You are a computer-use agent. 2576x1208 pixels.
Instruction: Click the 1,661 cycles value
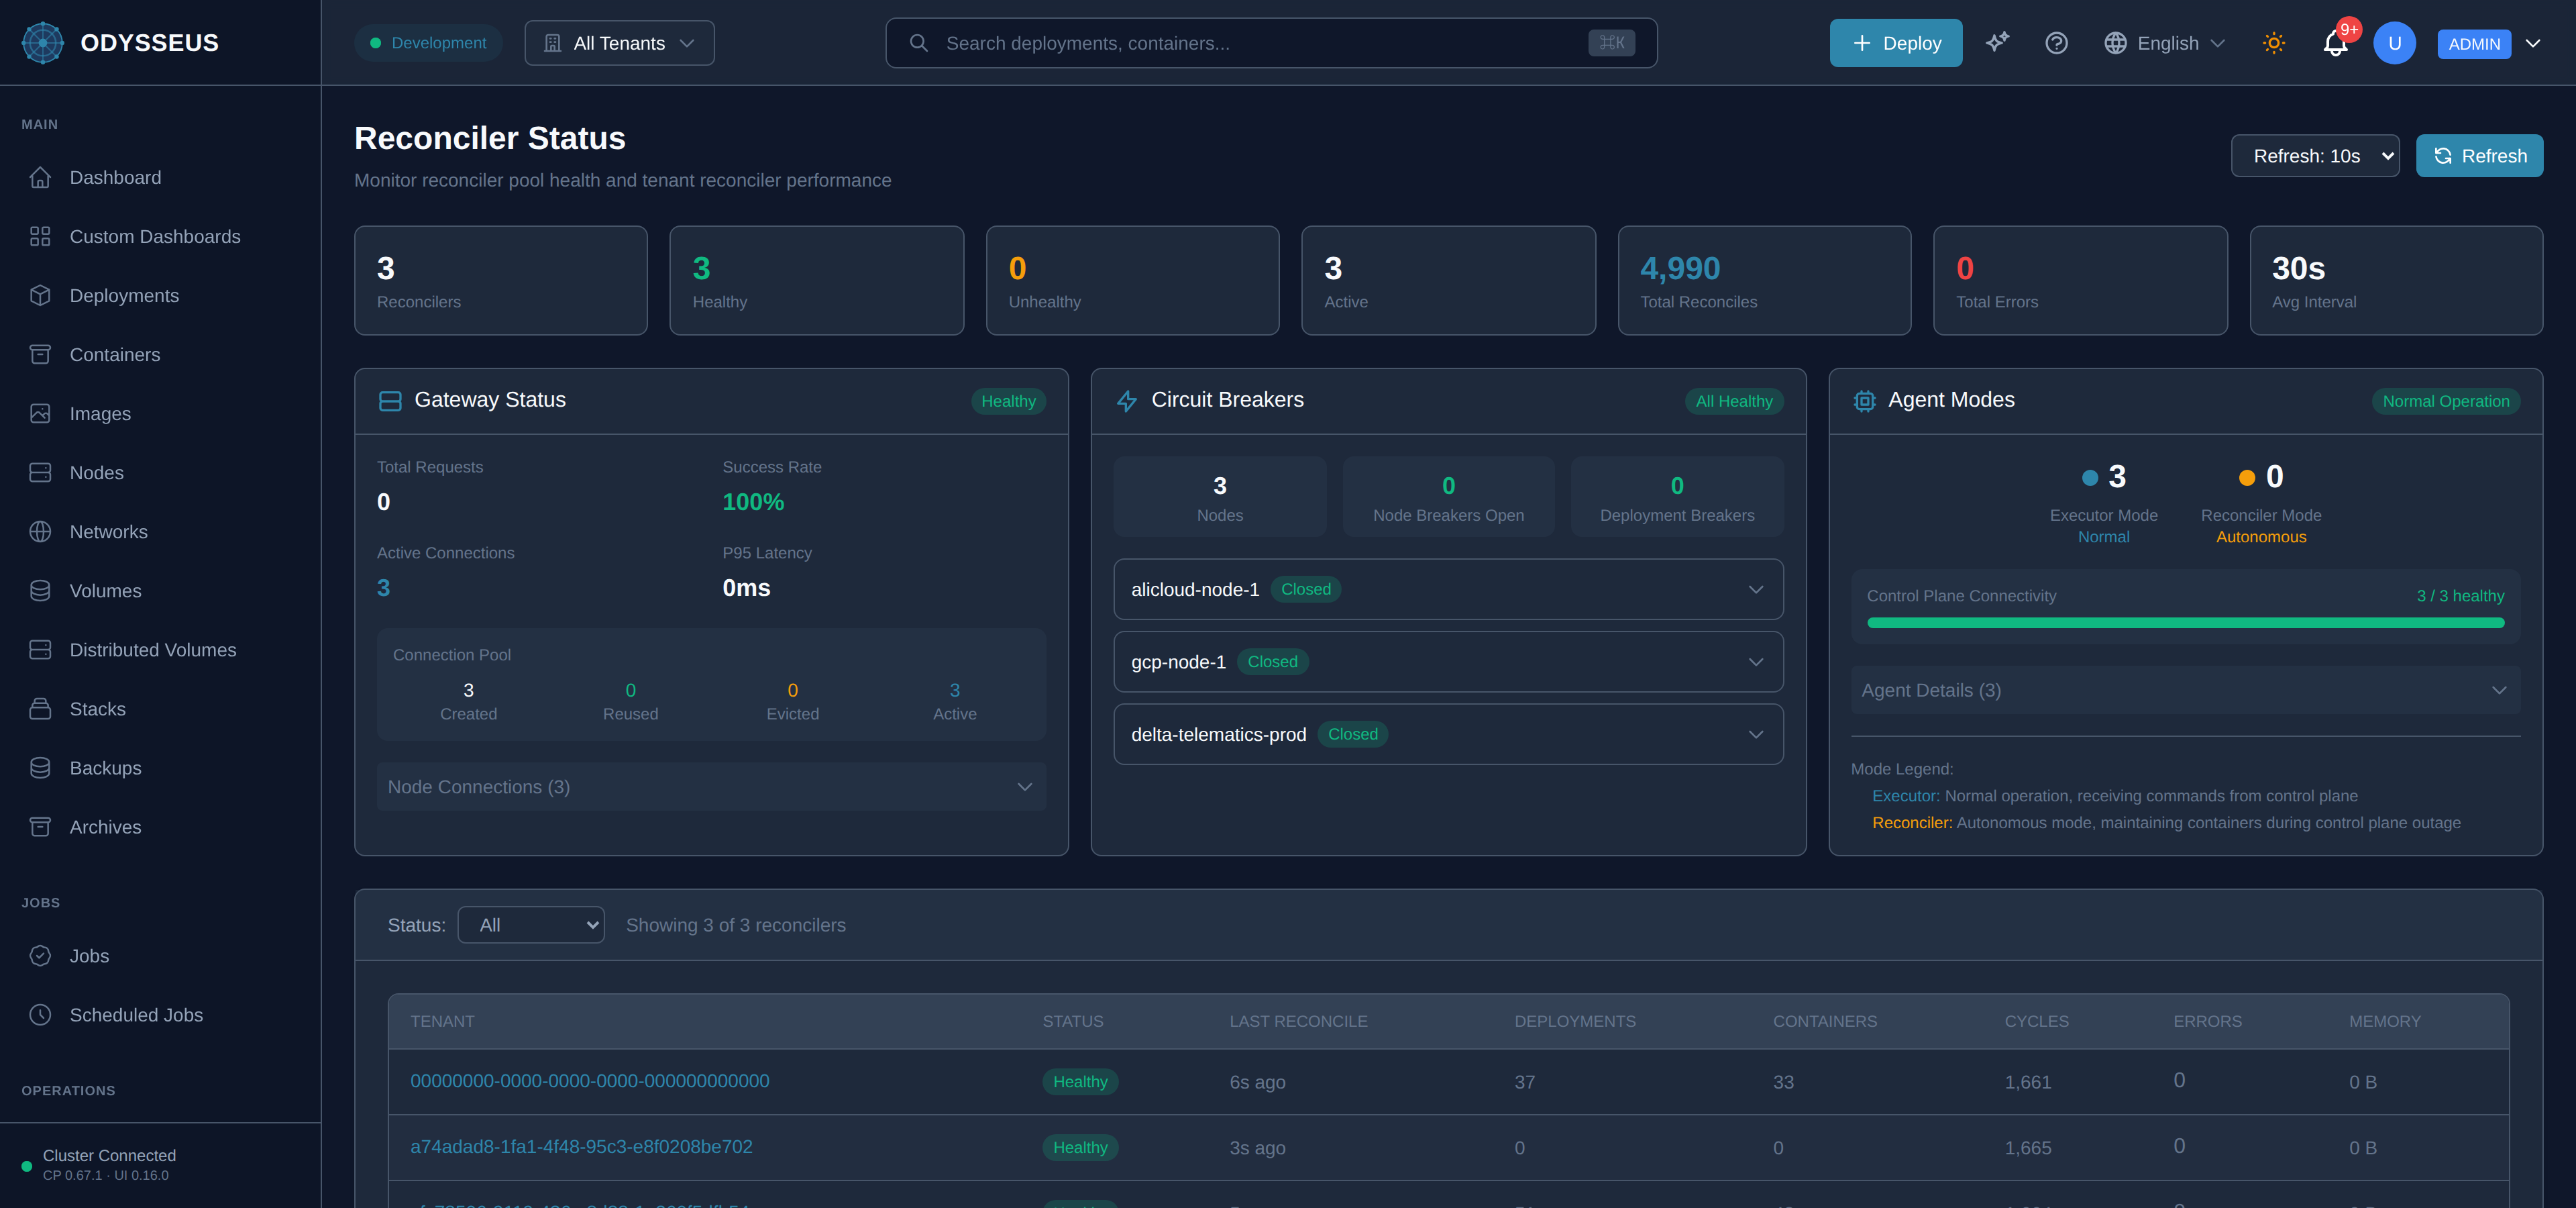(2027, 1082)
